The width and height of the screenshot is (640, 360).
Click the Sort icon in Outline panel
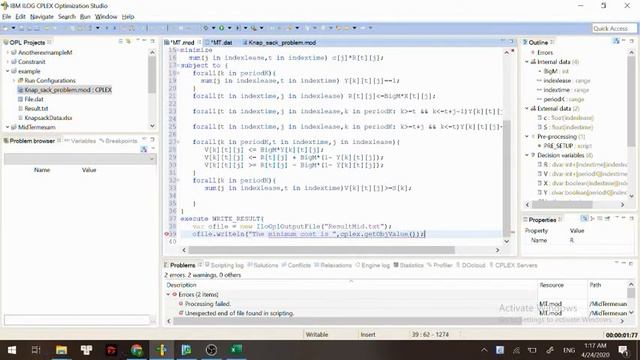616,41
